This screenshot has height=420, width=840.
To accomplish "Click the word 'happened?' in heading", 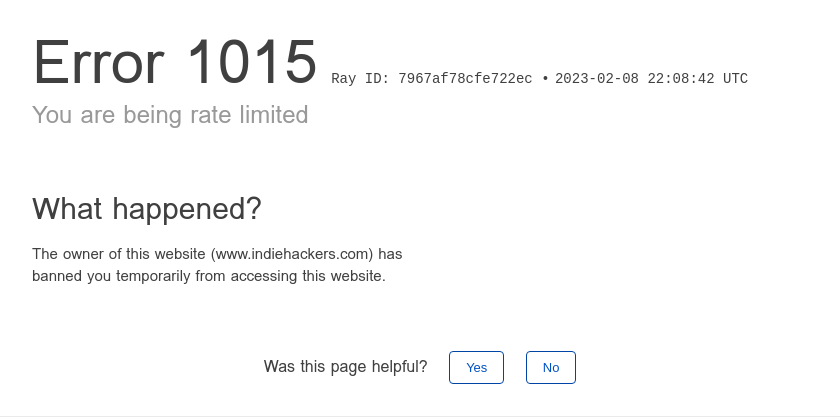I will 187,208.
